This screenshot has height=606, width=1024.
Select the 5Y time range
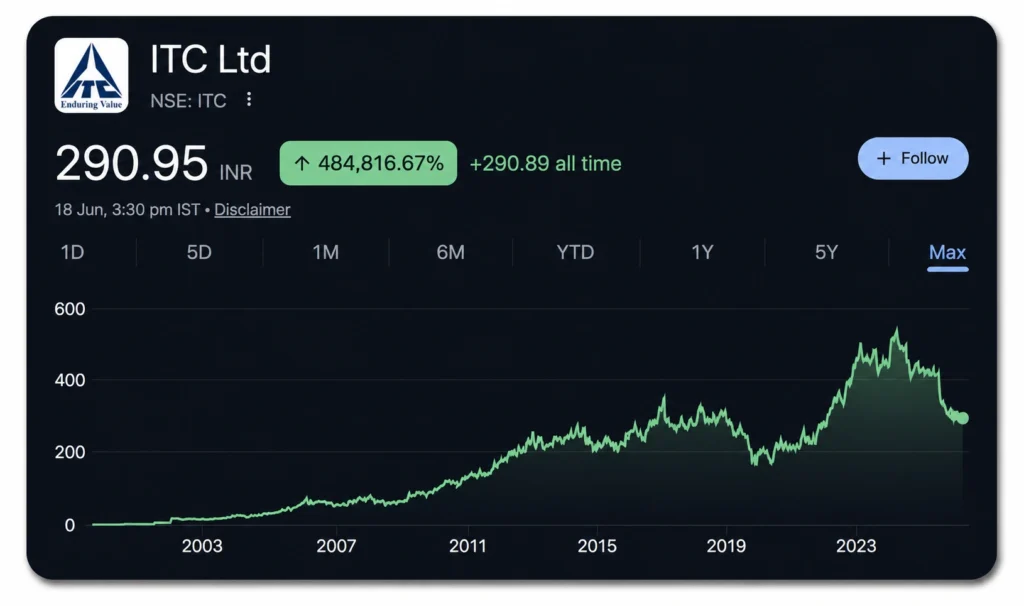[826, 252]
